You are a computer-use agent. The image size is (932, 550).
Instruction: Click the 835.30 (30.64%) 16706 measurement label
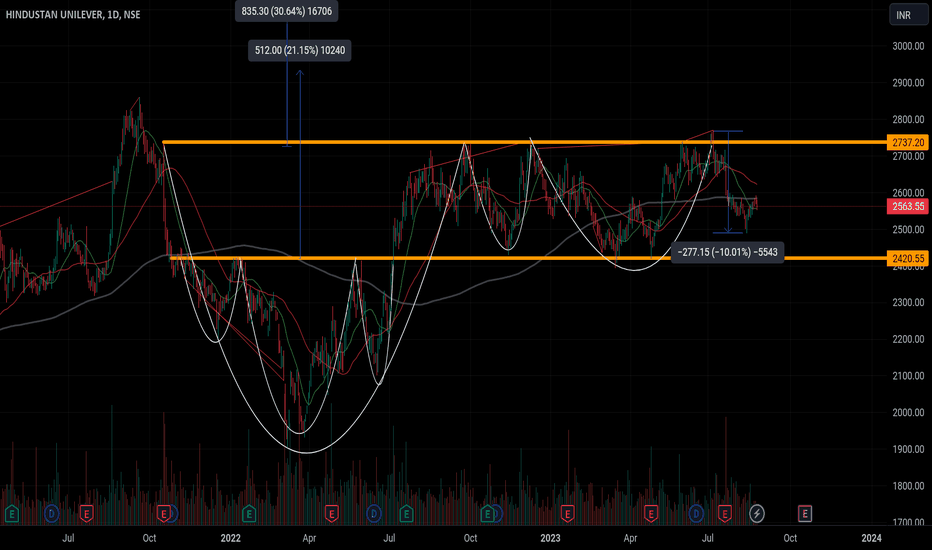(x=286, y=11)
